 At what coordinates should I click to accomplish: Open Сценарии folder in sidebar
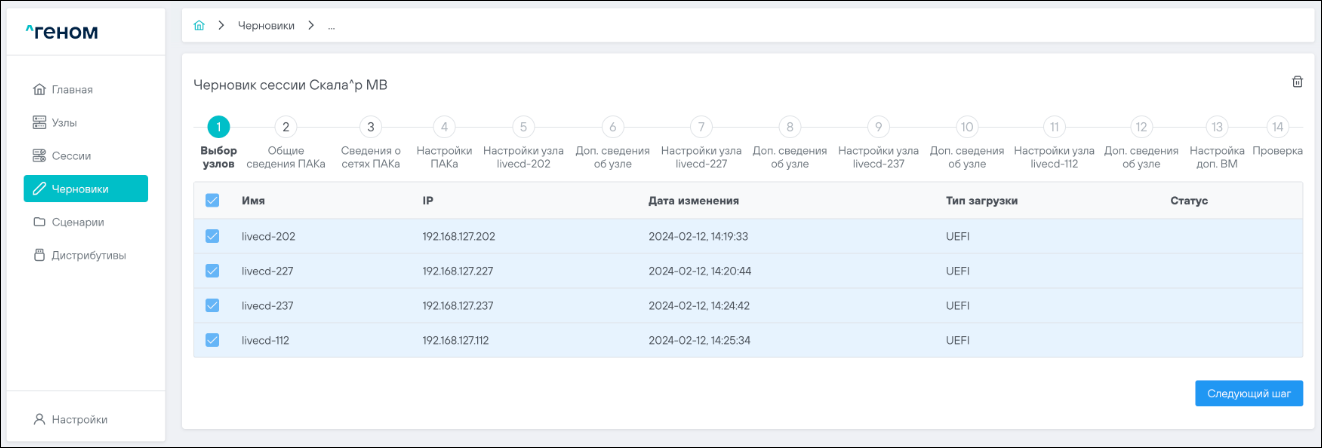click(x=78, y=222)
